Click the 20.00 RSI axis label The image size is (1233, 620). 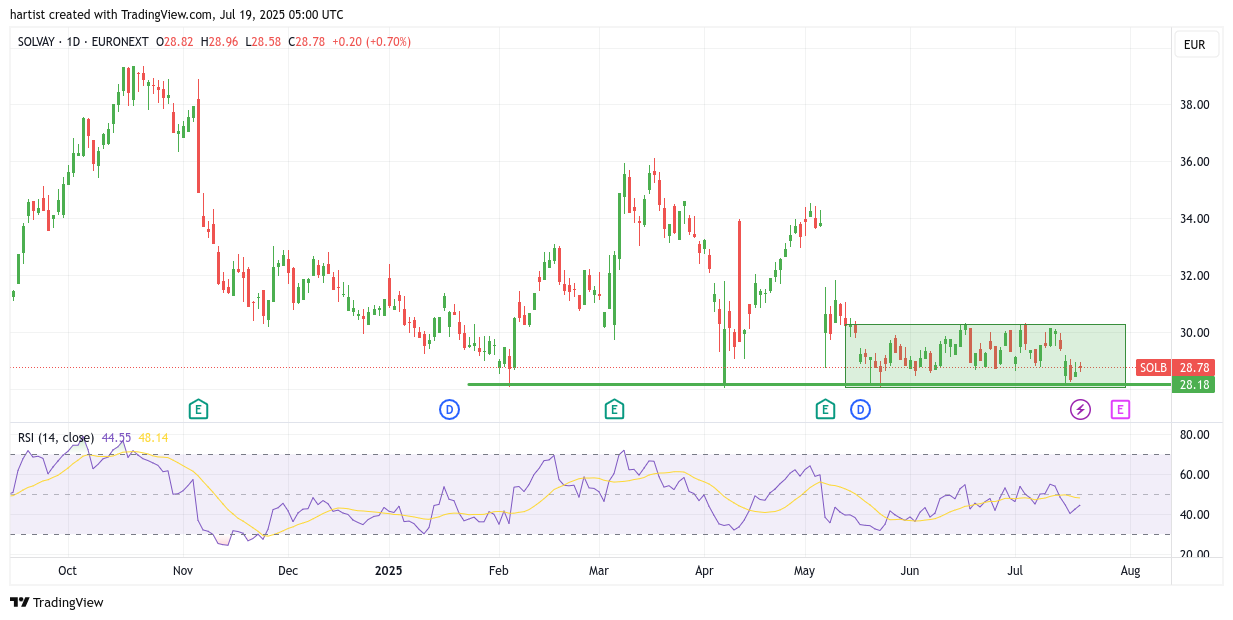1195,554
